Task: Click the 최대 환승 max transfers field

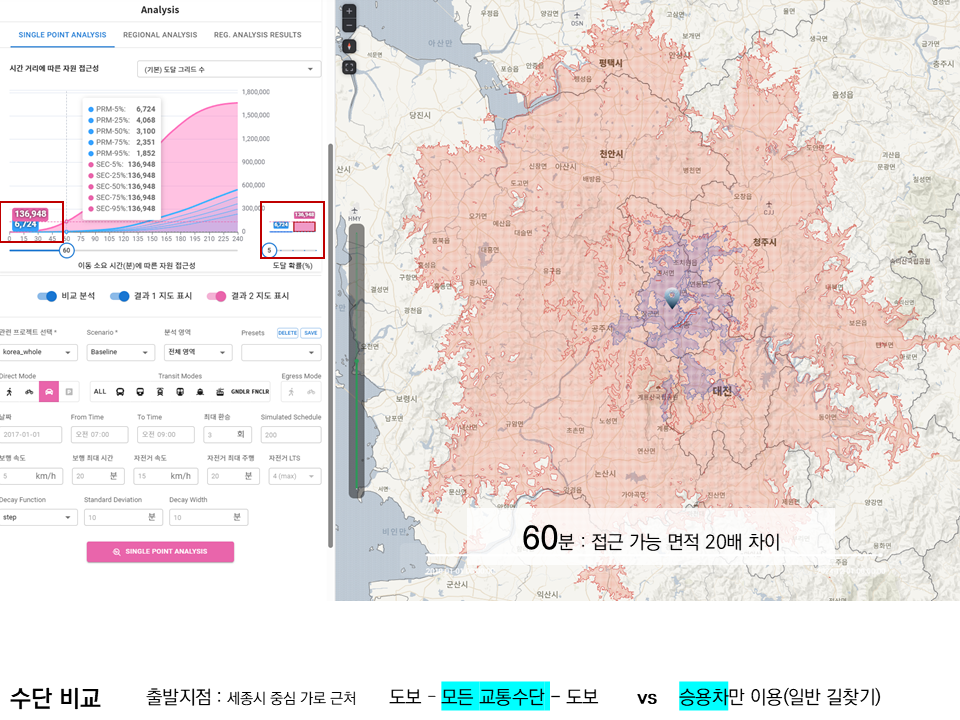Action: [227, 435]
